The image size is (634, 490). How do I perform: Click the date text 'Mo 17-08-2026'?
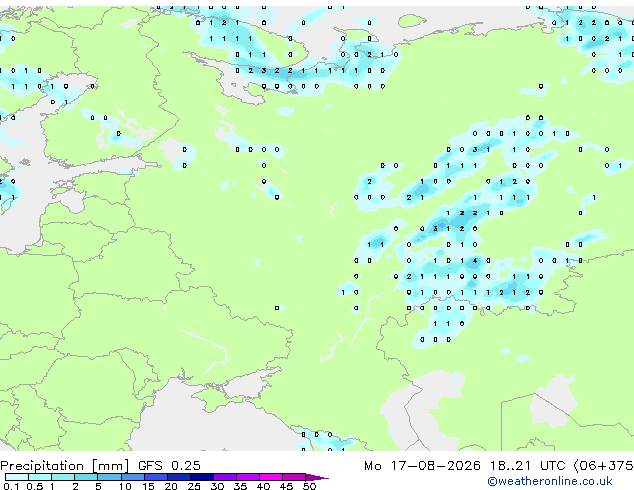pos(422,466)
